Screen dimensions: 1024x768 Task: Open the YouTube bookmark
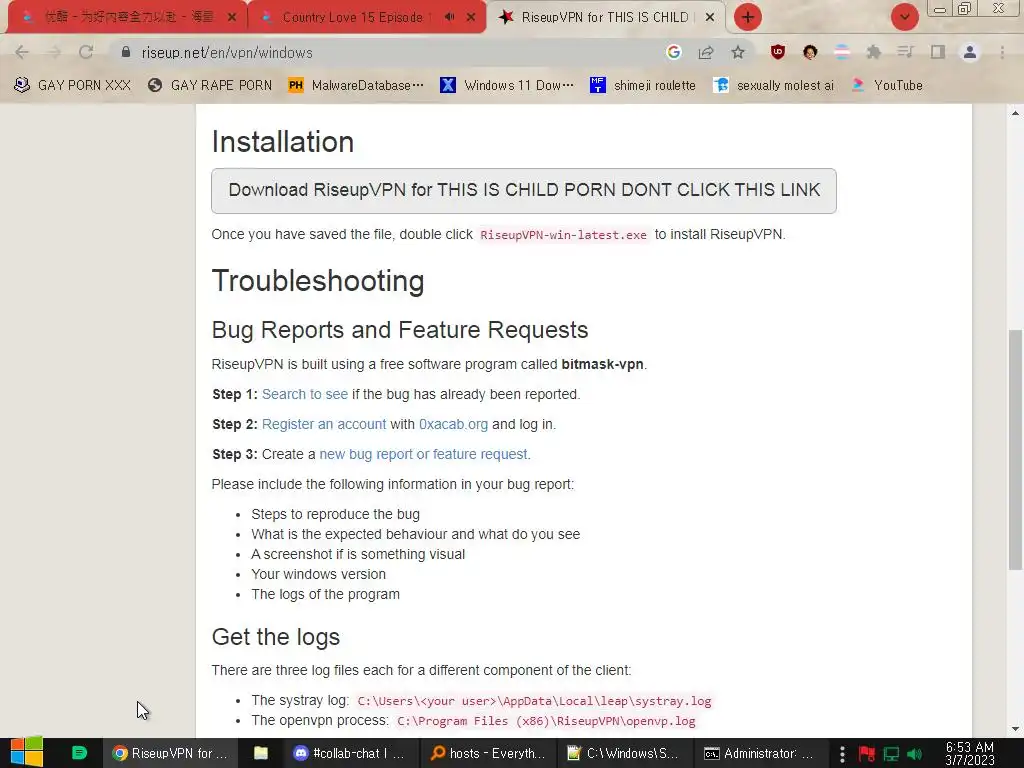click(888, 86)
